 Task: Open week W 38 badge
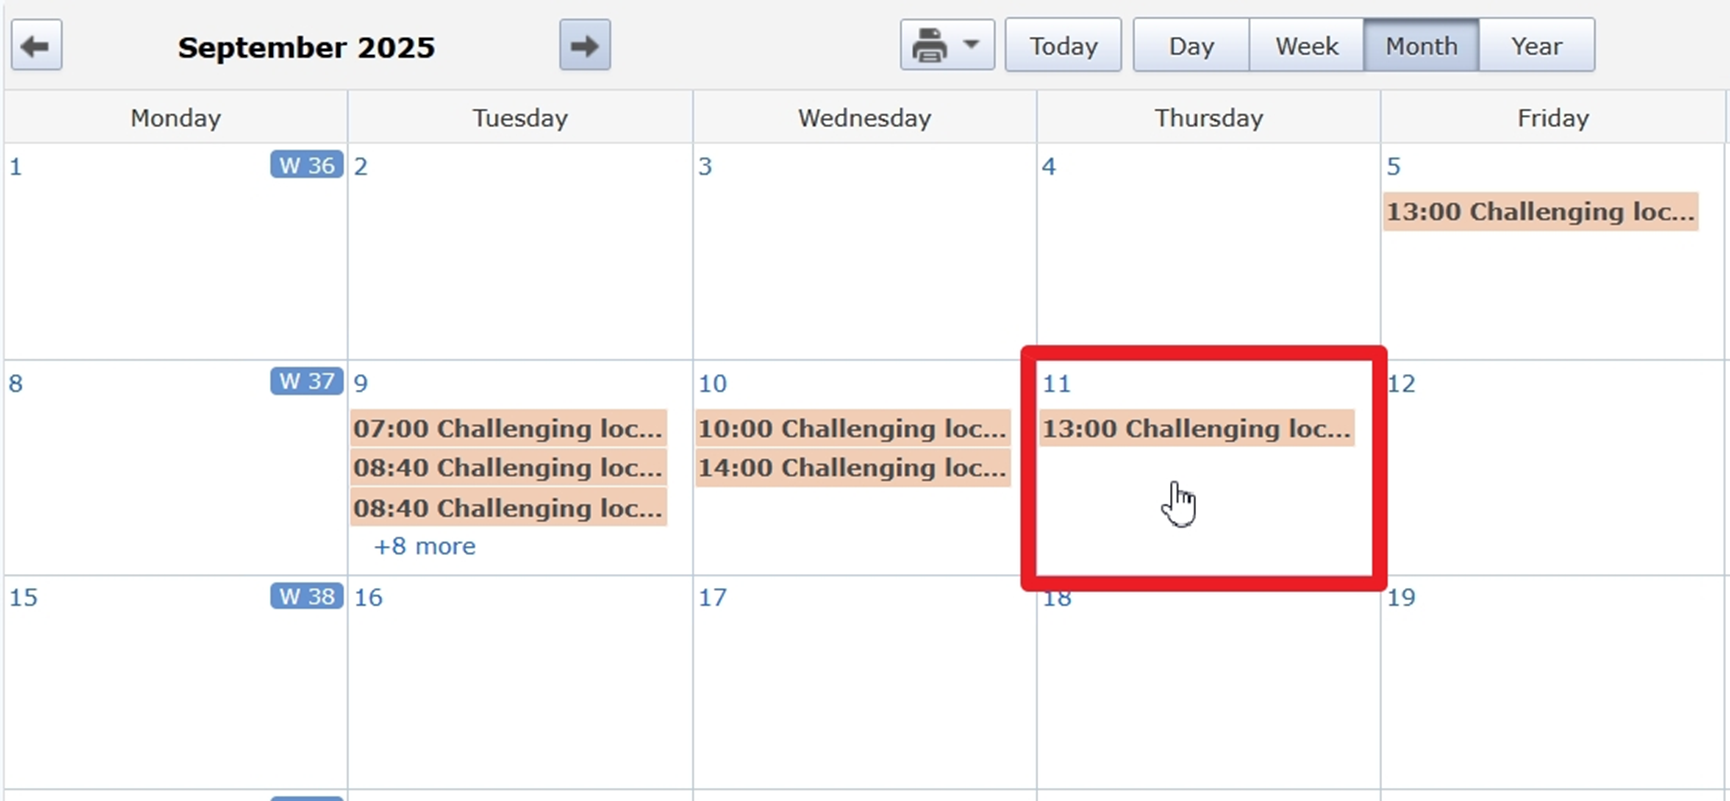[x=306, y=596]
